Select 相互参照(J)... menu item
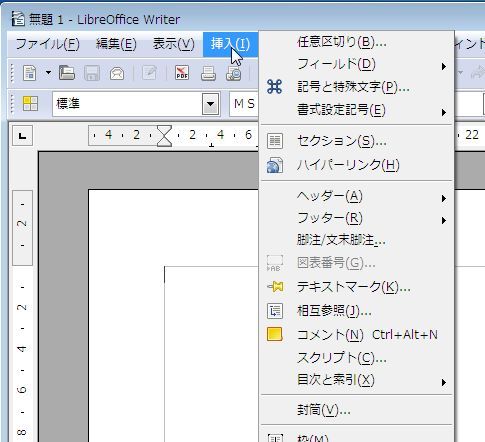Viewport: 485px width, 442px height. (357, 311)
